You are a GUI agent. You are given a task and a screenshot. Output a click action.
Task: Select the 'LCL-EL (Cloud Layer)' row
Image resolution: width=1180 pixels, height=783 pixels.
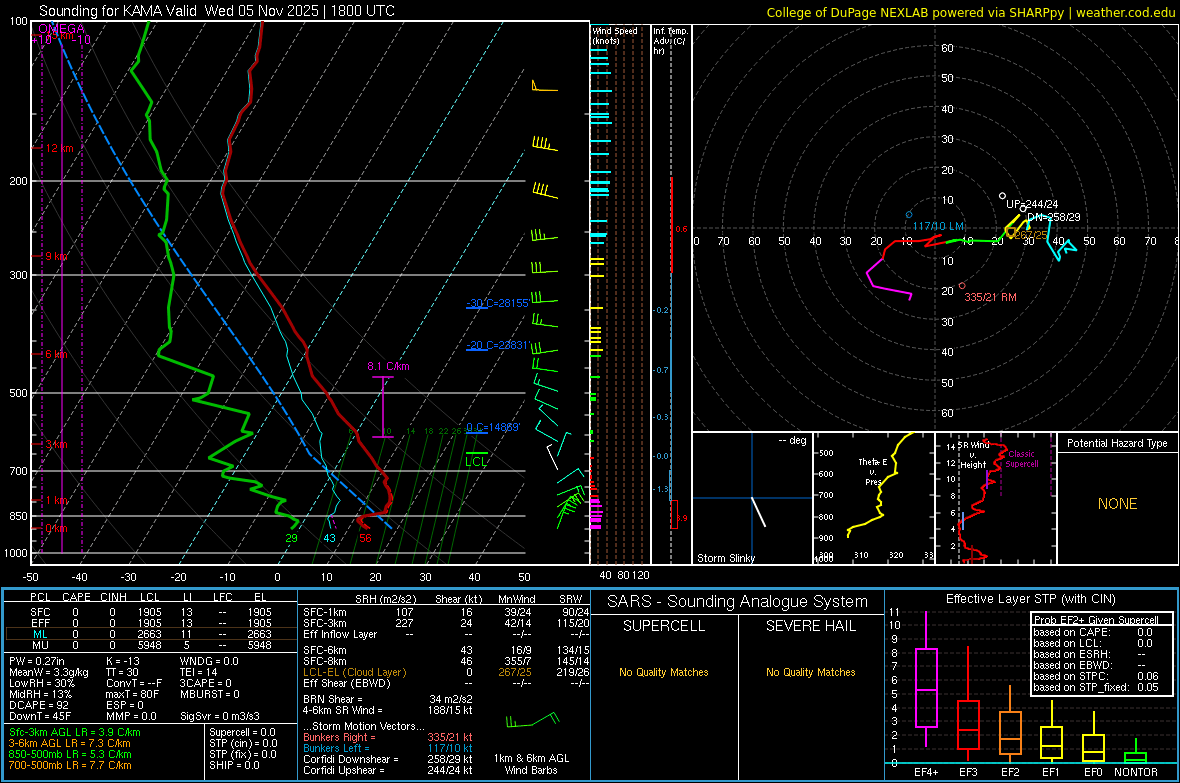(x=446, y=672)
